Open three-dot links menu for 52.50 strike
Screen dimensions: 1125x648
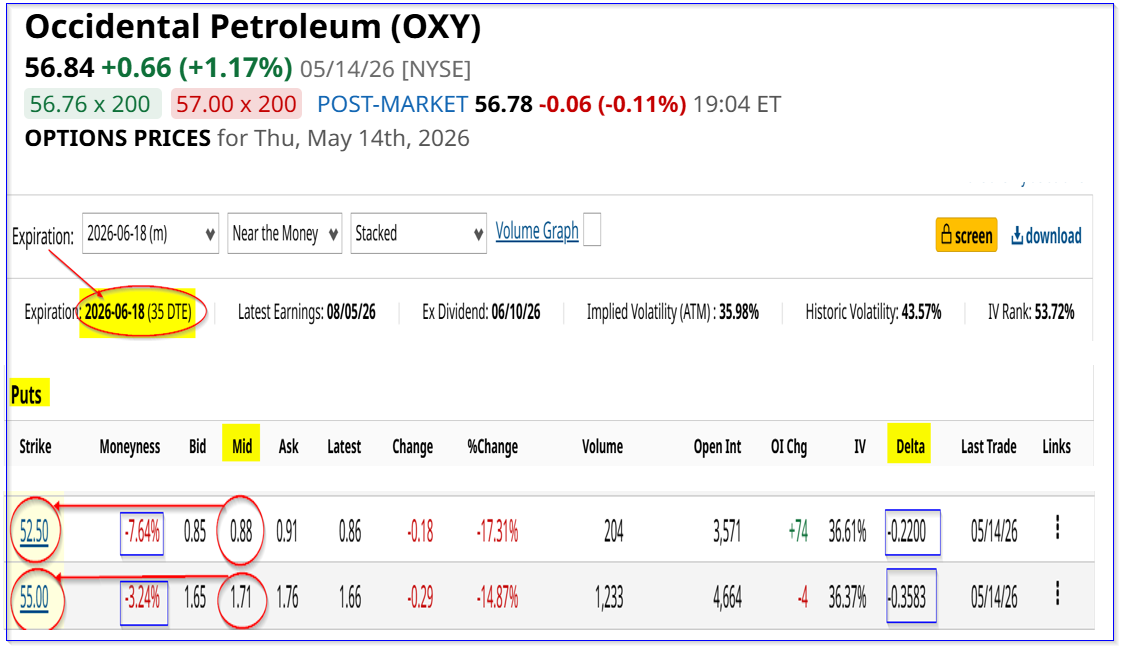tap(1057, 527)
